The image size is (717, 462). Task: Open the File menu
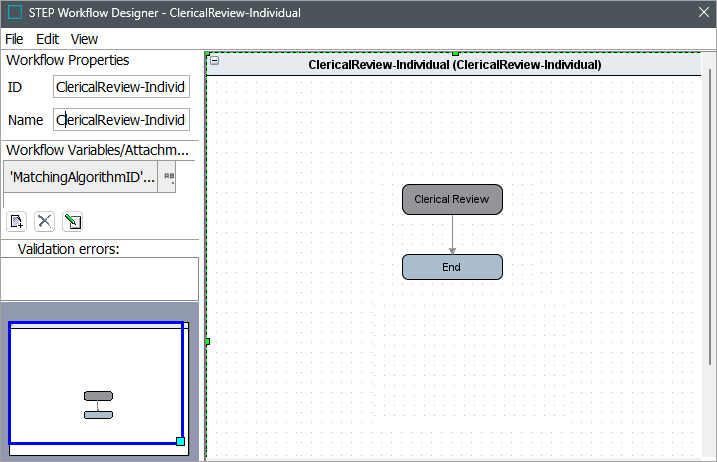pyautogui.click(x=14, y=39)
